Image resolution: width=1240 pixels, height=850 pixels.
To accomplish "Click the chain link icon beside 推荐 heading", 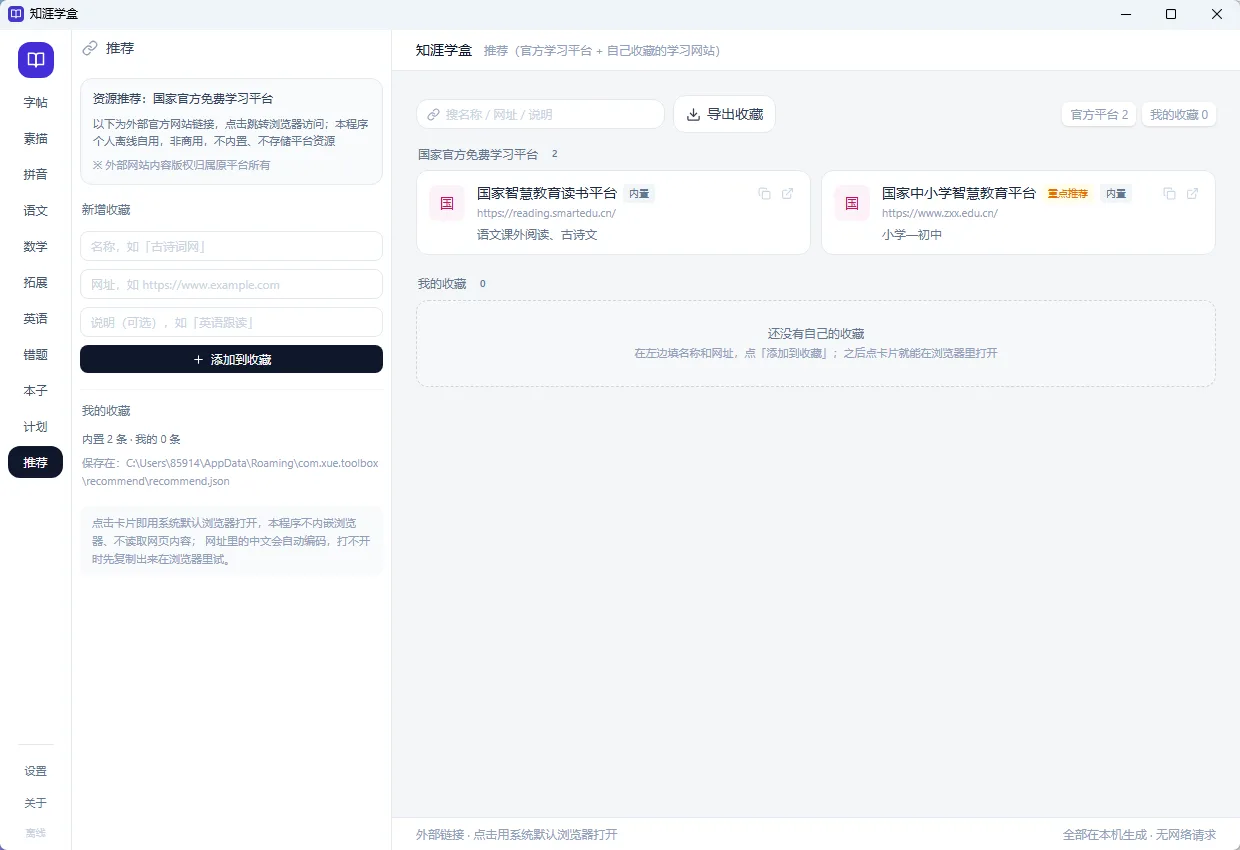I will tap(90, 48).
